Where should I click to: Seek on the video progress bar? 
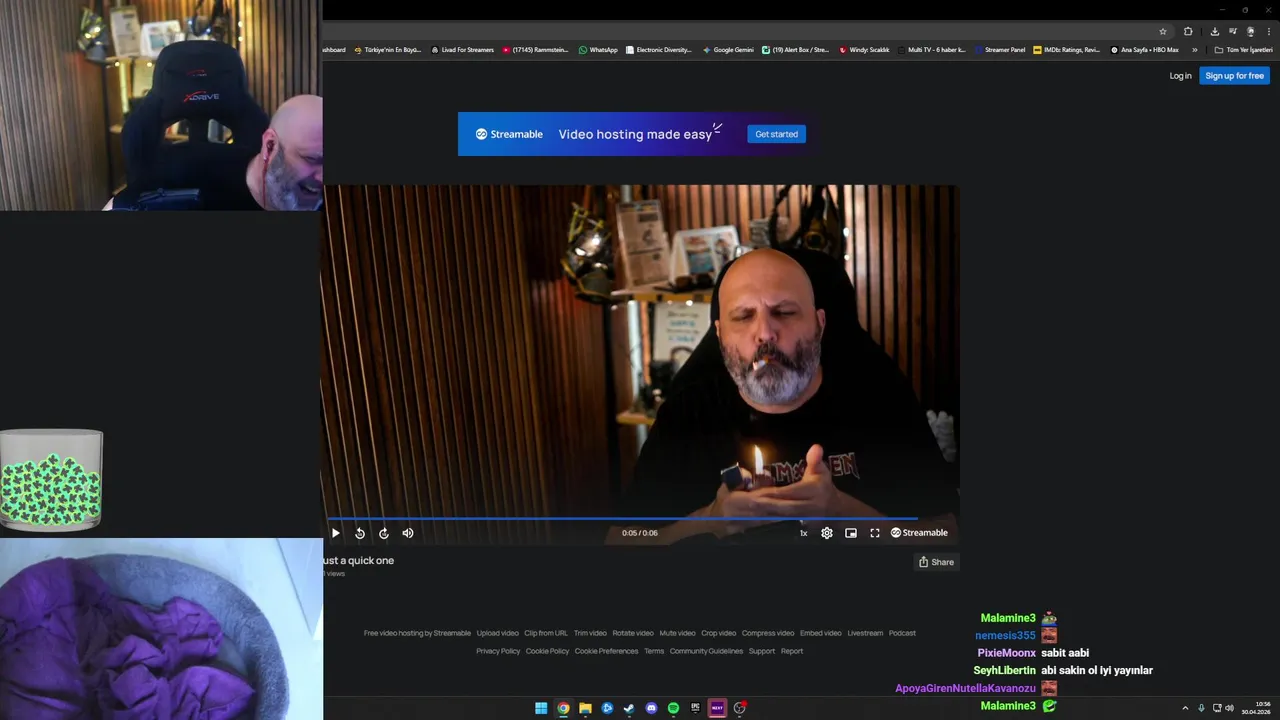click(640, 519)
